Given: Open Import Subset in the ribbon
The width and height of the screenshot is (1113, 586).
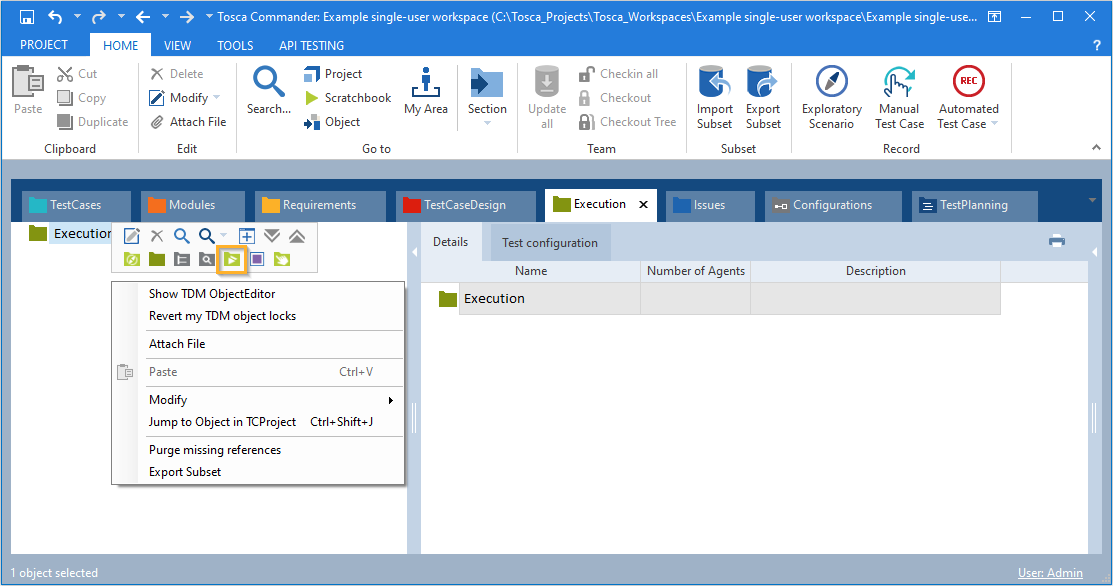Looking at the screenshot, I should click(x=714, y=98).
